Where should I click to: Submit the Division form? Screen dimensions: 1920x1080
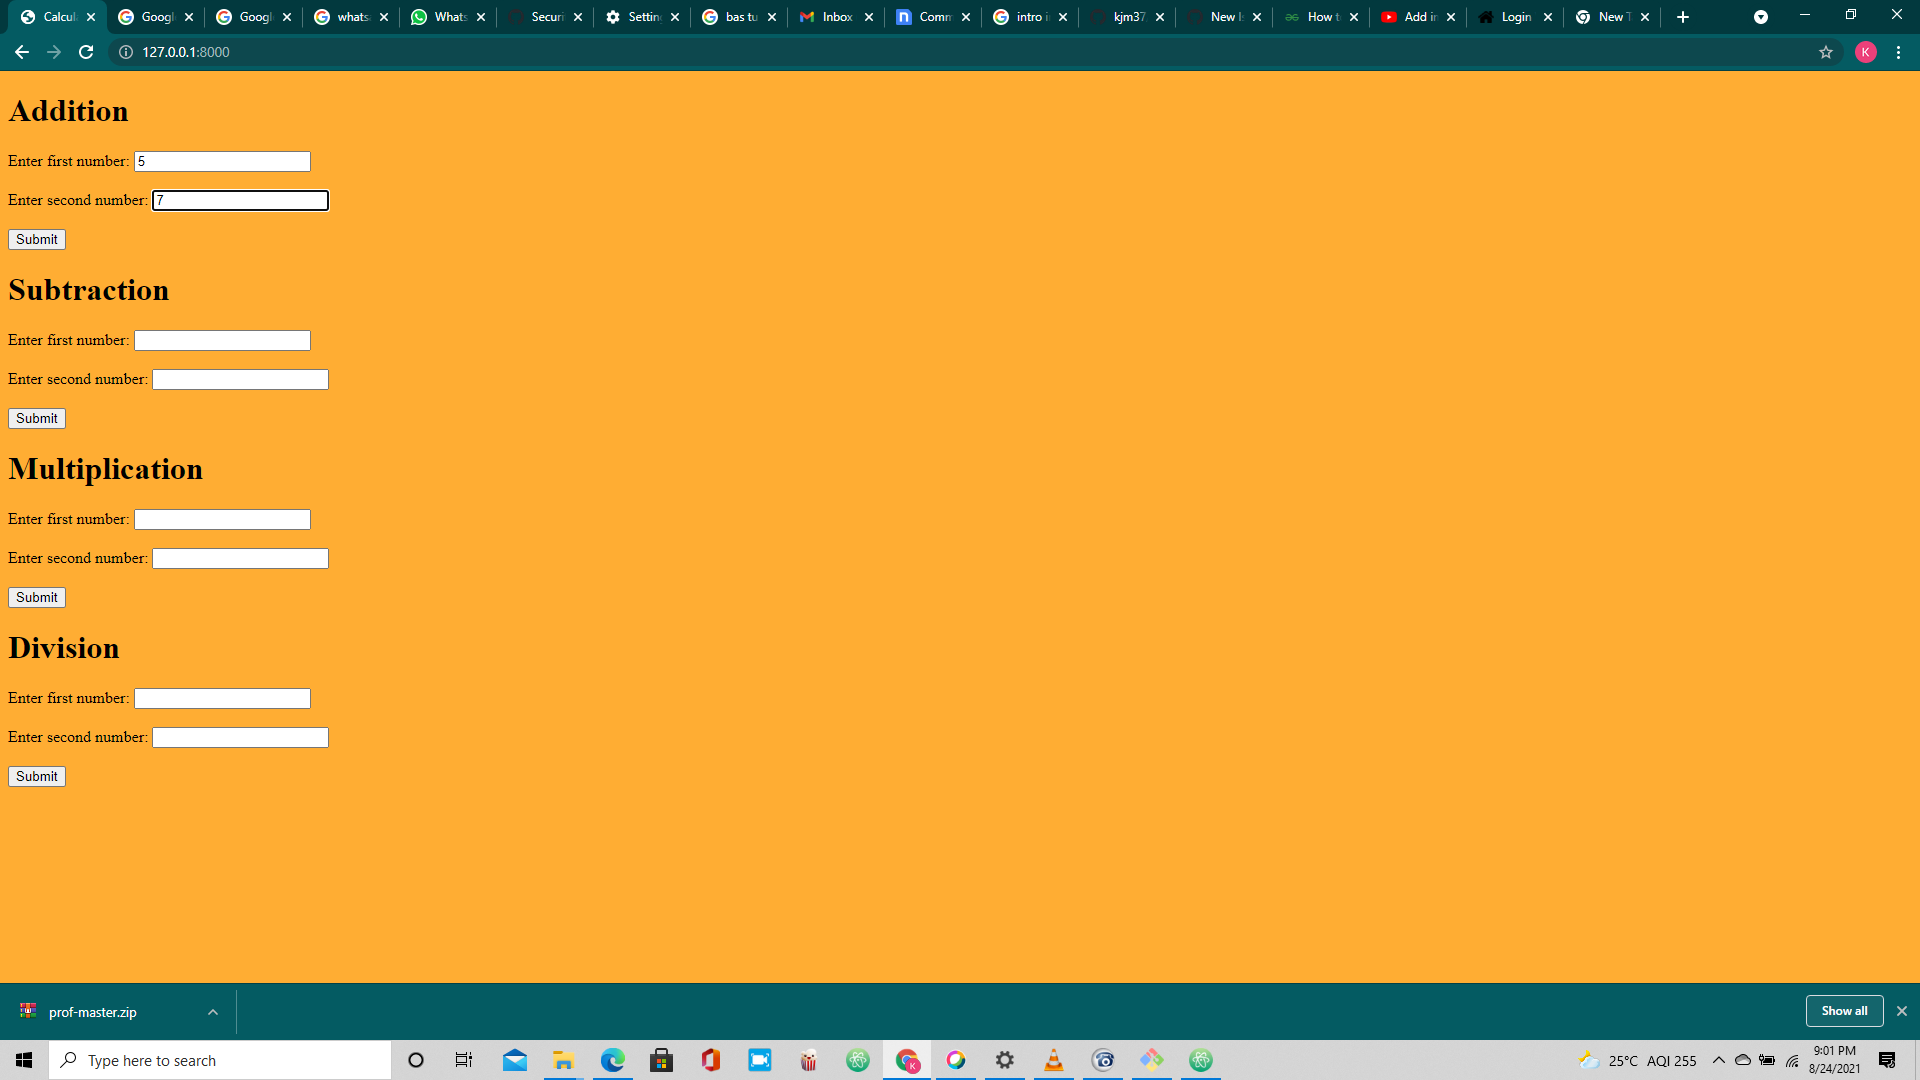click(x=37, y=776)
